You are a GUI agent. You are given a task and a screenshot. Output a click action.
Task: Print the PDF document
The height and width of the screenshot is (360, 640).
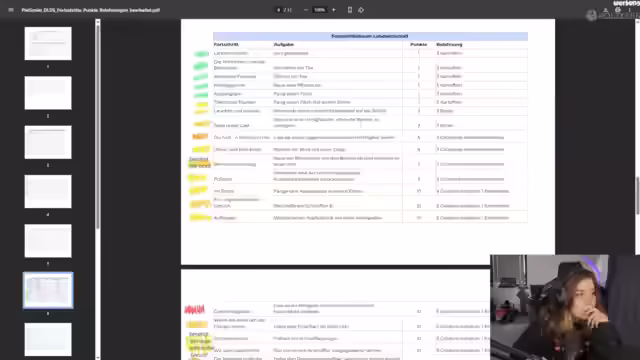[x=618, y=10]
